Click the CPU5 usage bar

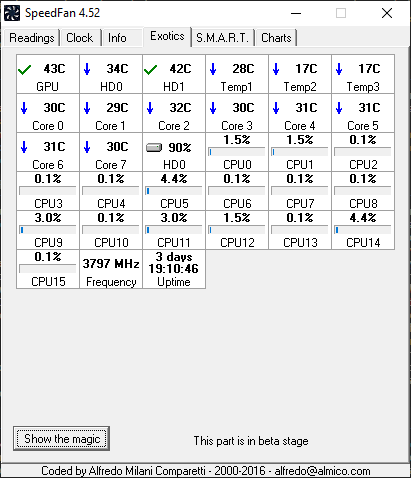click(x=174, y=191)
